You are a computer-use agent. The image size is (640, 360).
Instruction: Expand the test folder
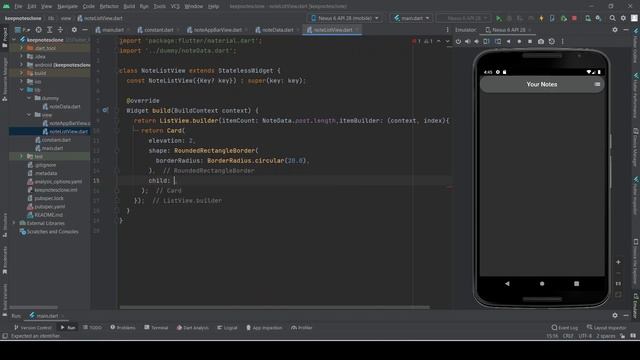22,156
